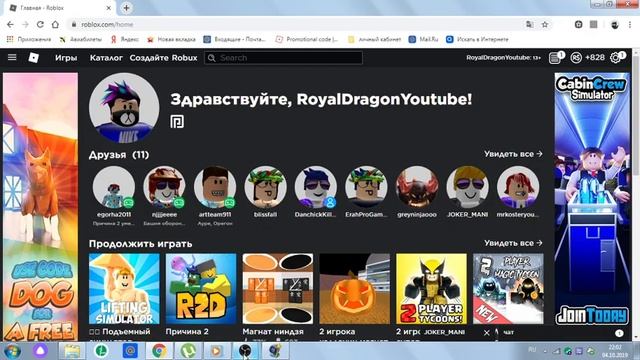Screen dimensions: 640x360
Task: Open the 2 Player Tycoons Wolverine game tile
Action: point(431,289)
